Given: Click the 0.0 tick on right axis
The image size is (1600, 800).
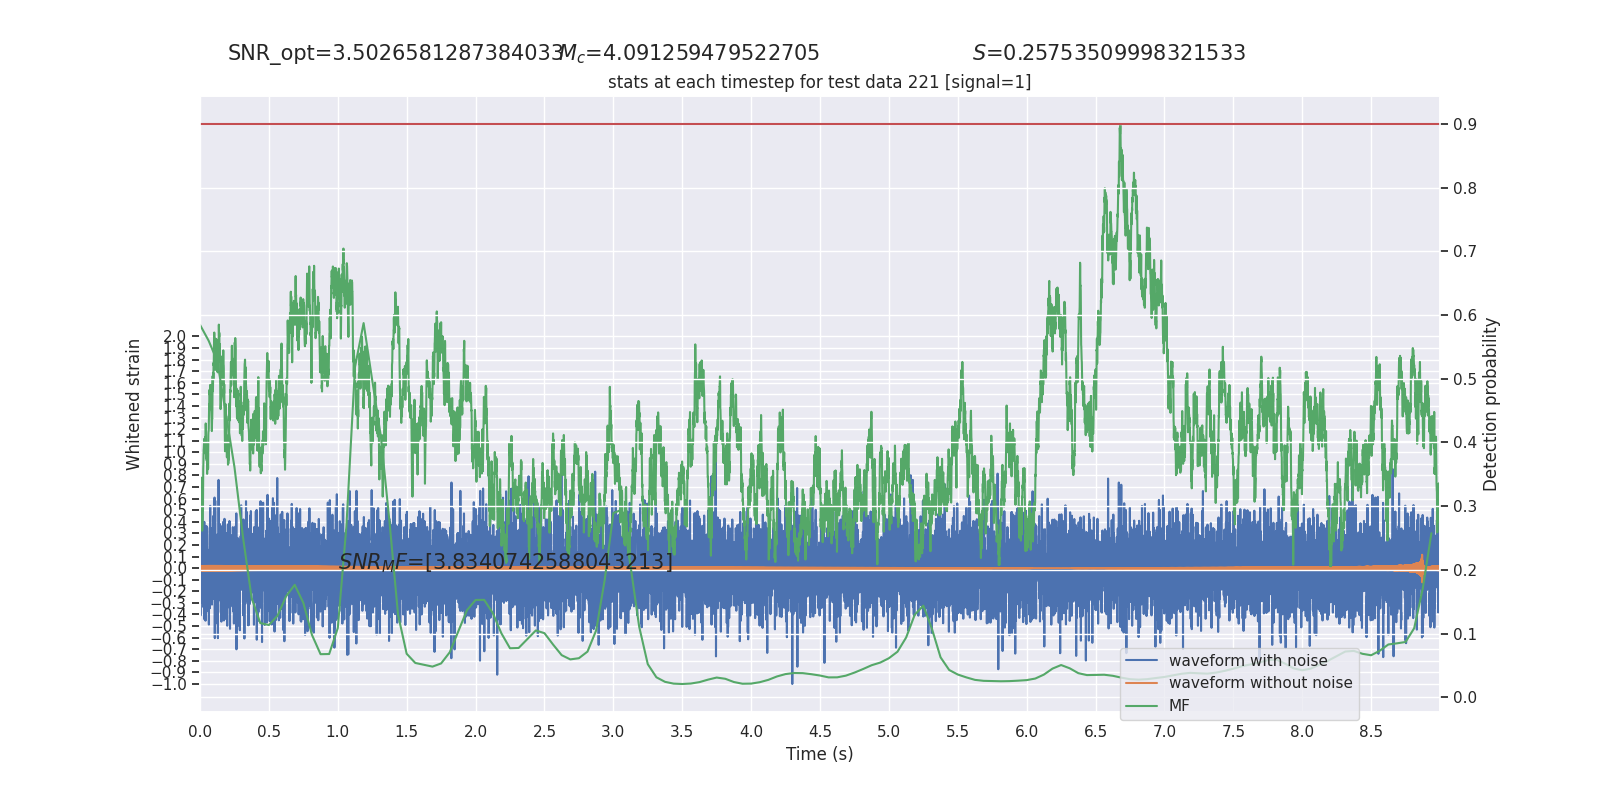Looking at the screenshot, I should coord(1465,698).
